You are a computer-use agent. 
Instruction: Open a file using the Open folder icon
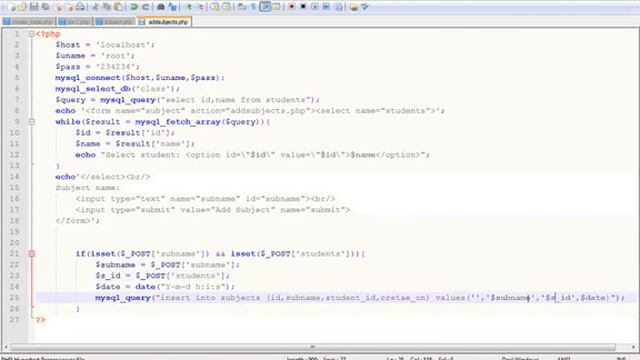click(22, 7)
